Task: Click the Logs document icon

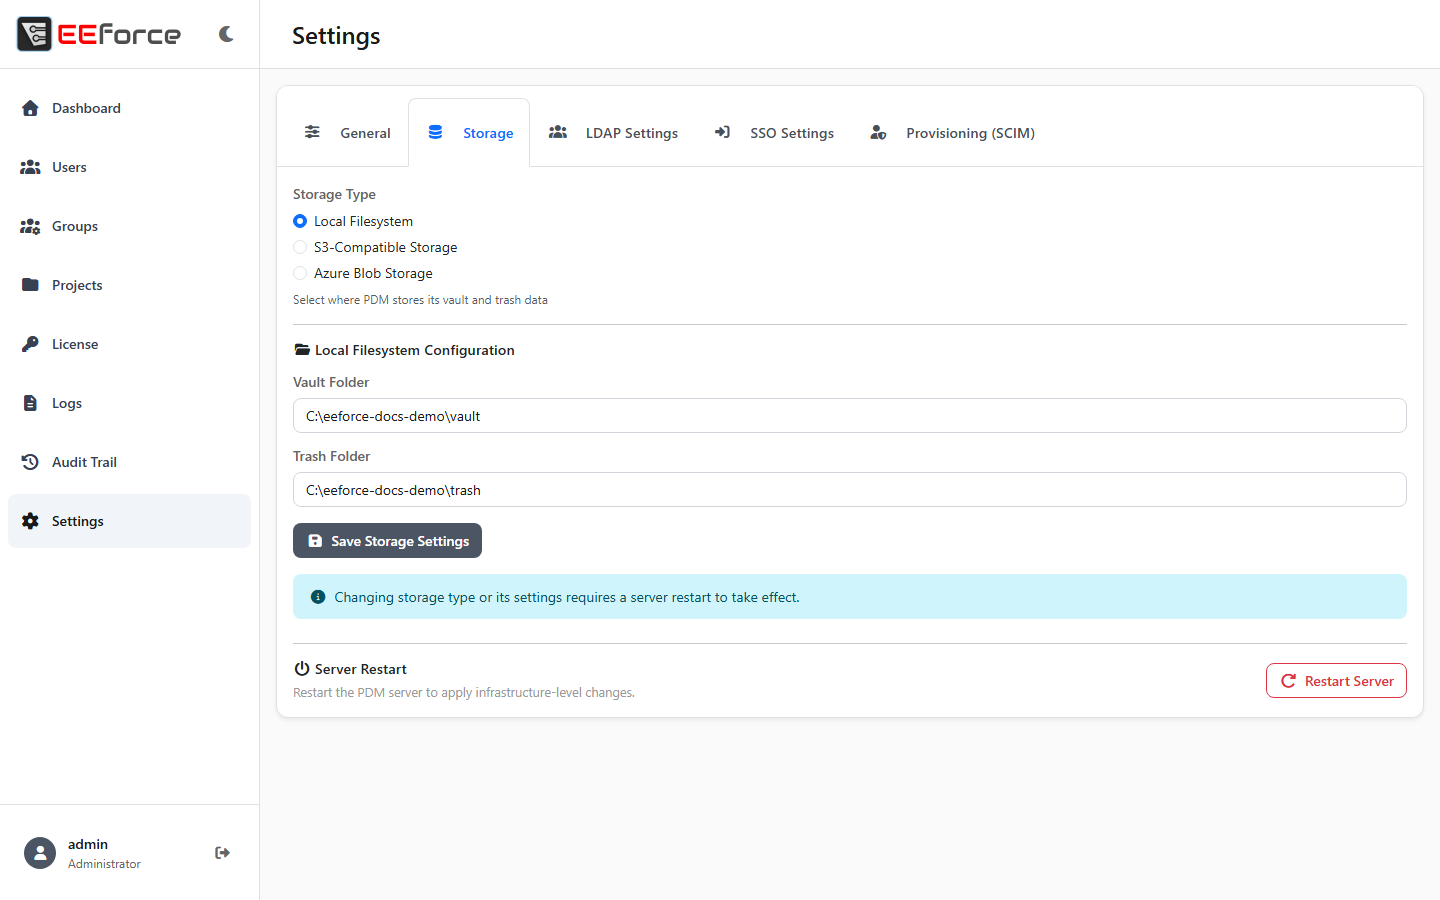Action: coord(30,403)
